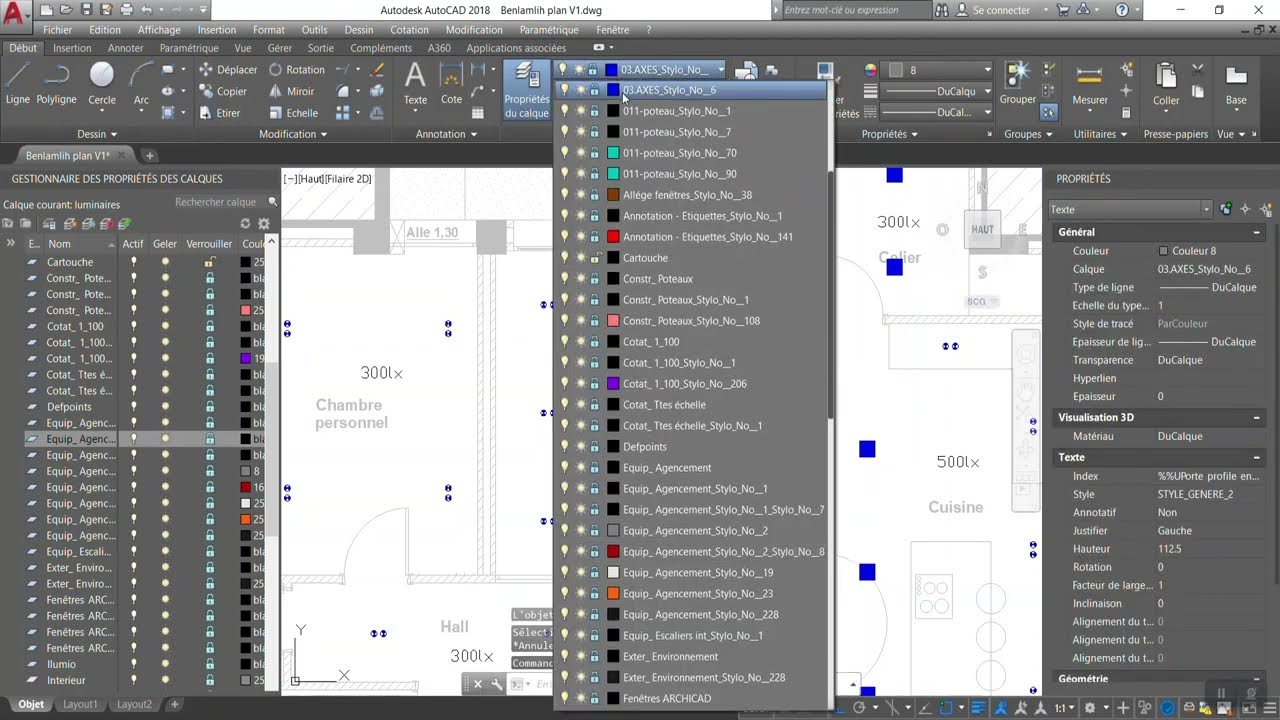Image resolution: width=1280 pixels, height=720 pixels.
Task: Select the Texte annotation tool
Action: [415, 84]
